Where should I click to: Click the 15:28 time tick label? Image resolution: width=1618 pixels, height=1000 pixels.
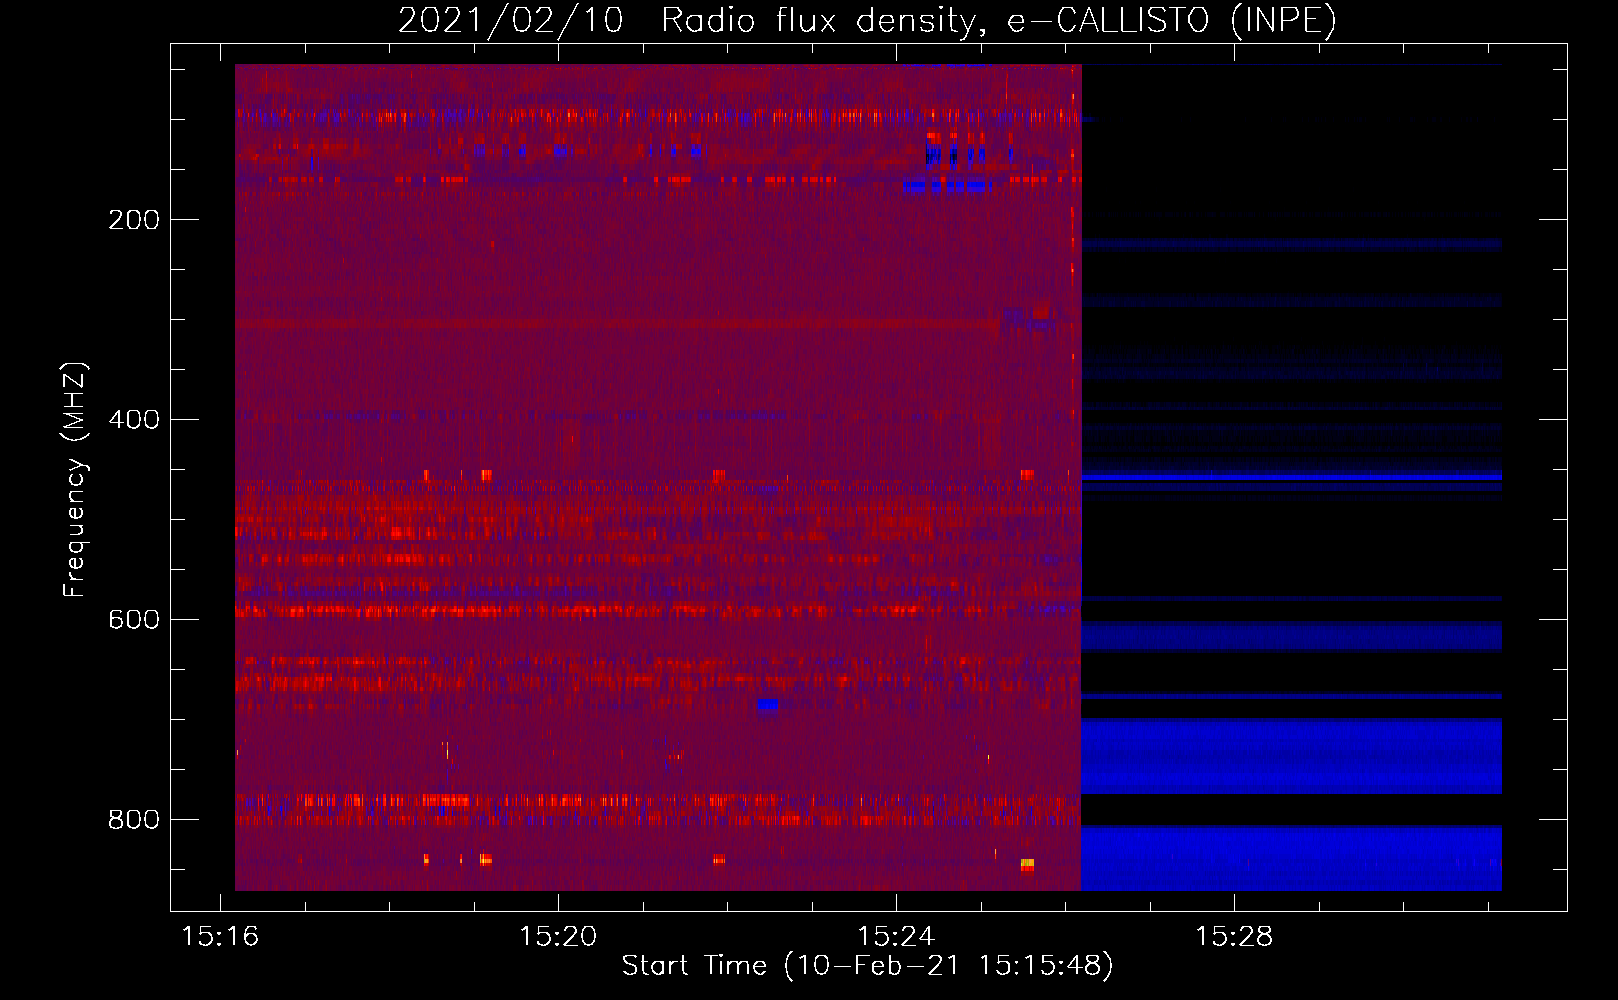click(x=1234, y=937)
